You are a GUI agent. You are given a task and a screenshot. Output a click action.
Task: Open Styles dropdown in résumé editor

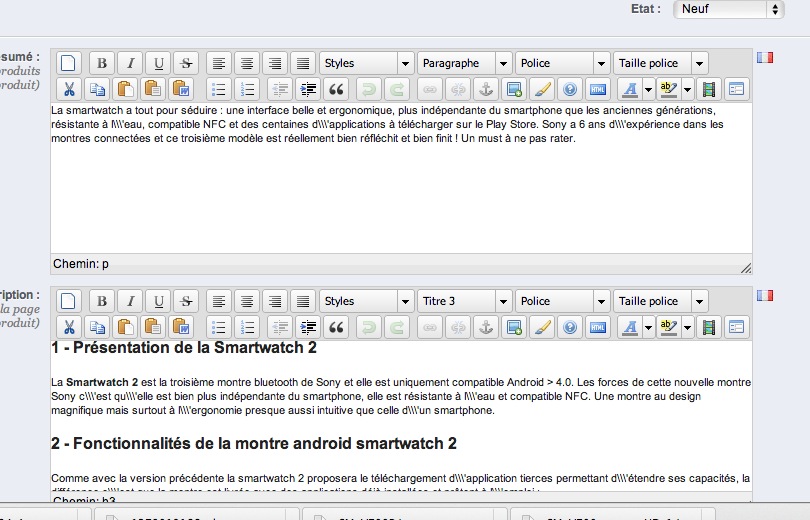pyautogui.click(x=366, y=63)
